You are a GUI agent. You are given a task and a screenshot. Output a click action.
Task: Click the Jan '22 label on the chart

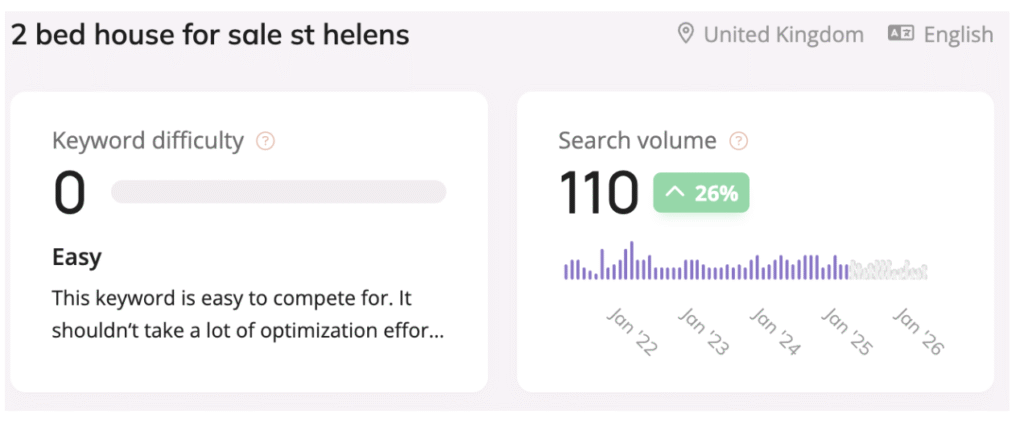[633, 332]
